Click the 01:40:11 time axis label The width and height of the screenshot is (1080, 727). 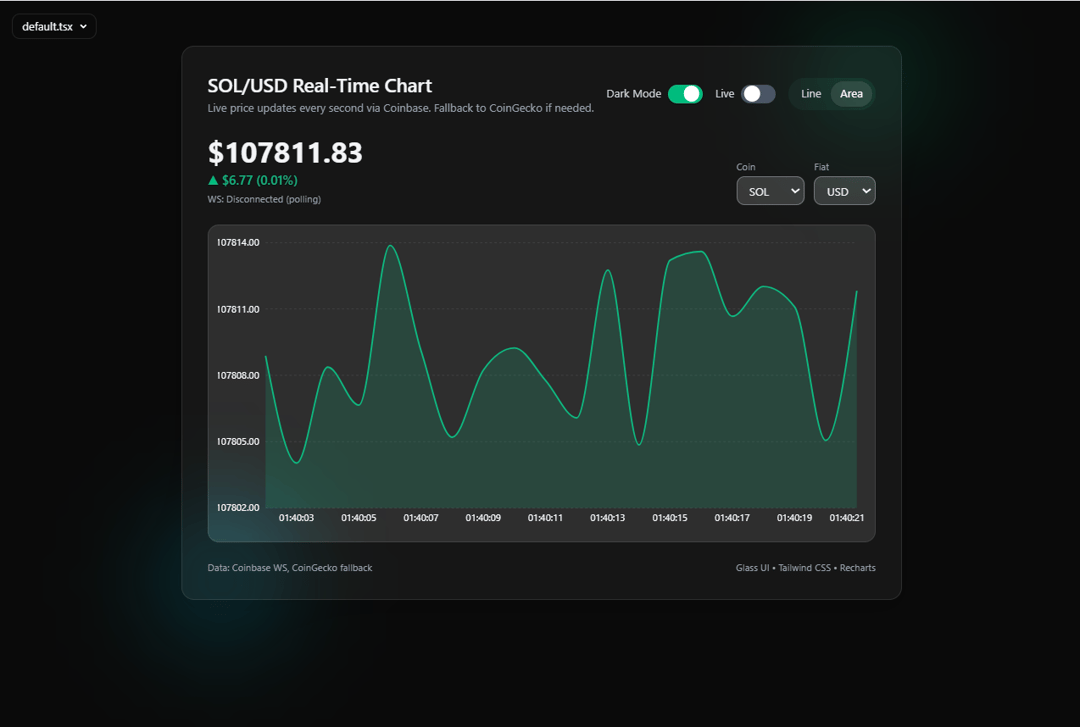click(546, 518)
